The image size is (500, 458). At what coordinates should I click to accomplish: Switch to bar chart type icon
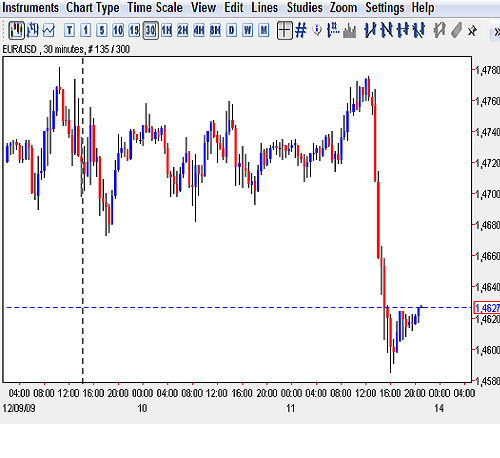[33, 30]
